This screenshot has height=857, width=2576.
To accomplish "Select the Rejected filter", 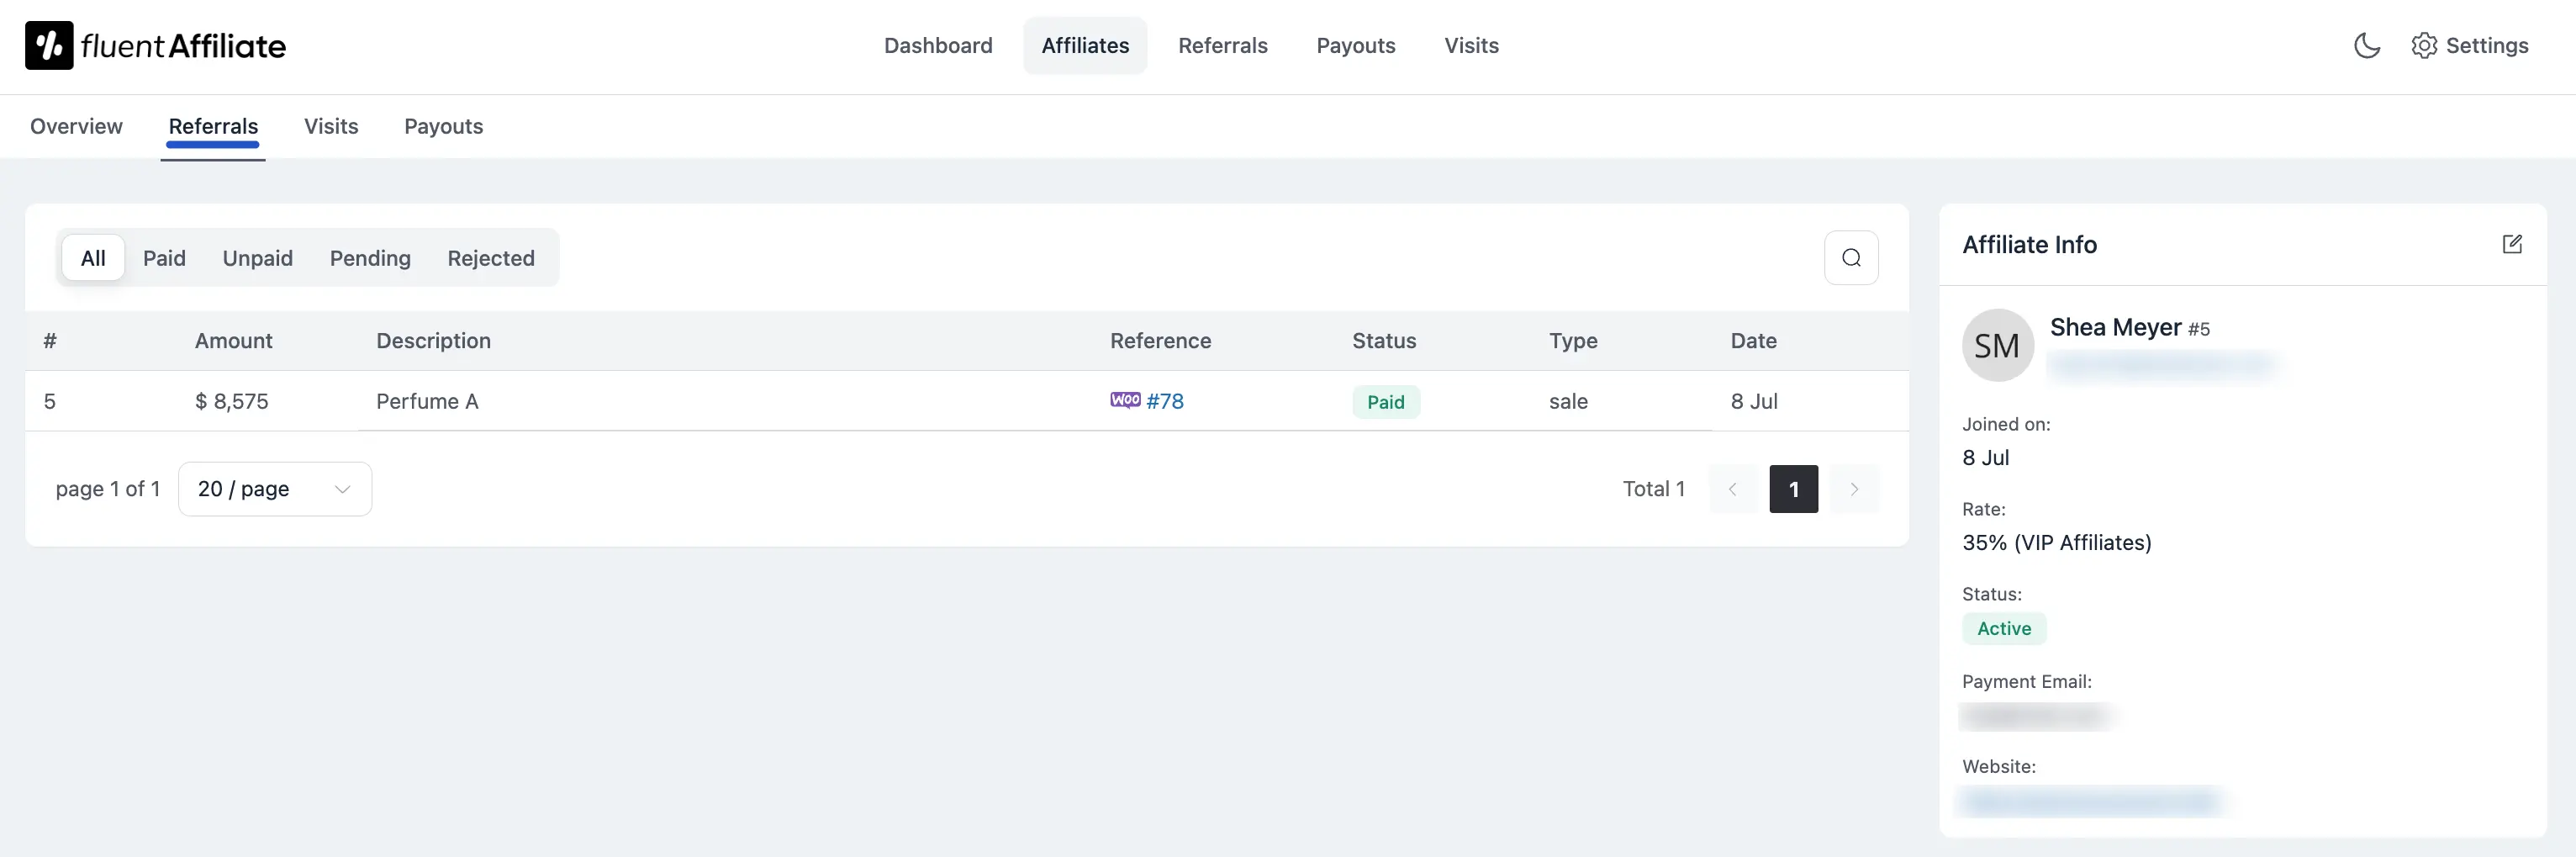I will point(490,257).
